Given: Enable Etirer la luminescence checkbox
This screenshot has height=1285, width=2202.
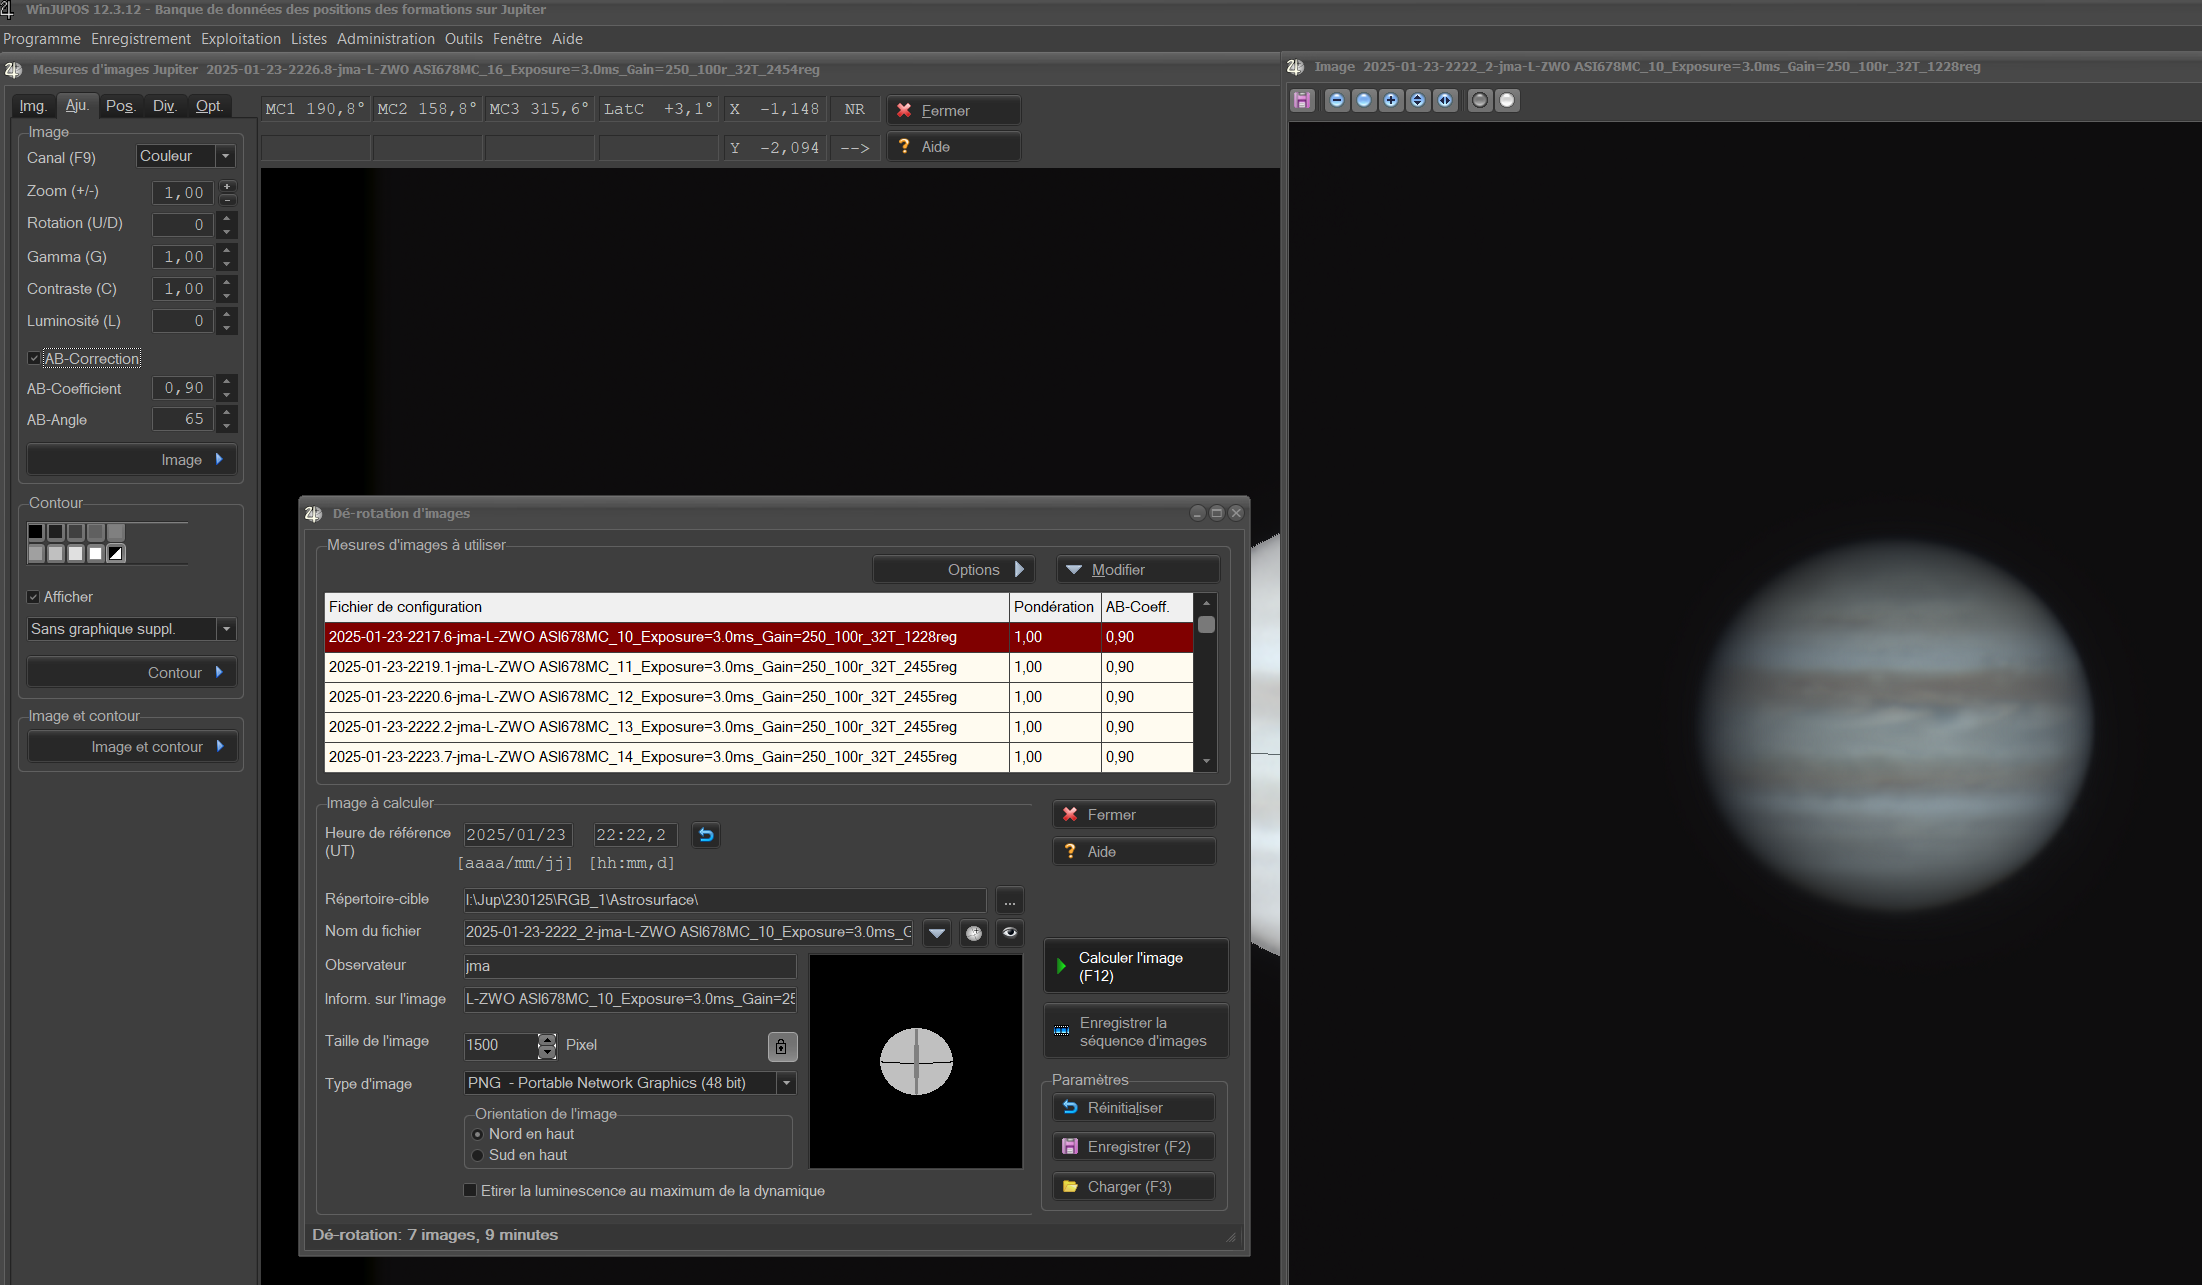Looking at the screenshot, I should pyautogui.click(x=470, y=1190).
